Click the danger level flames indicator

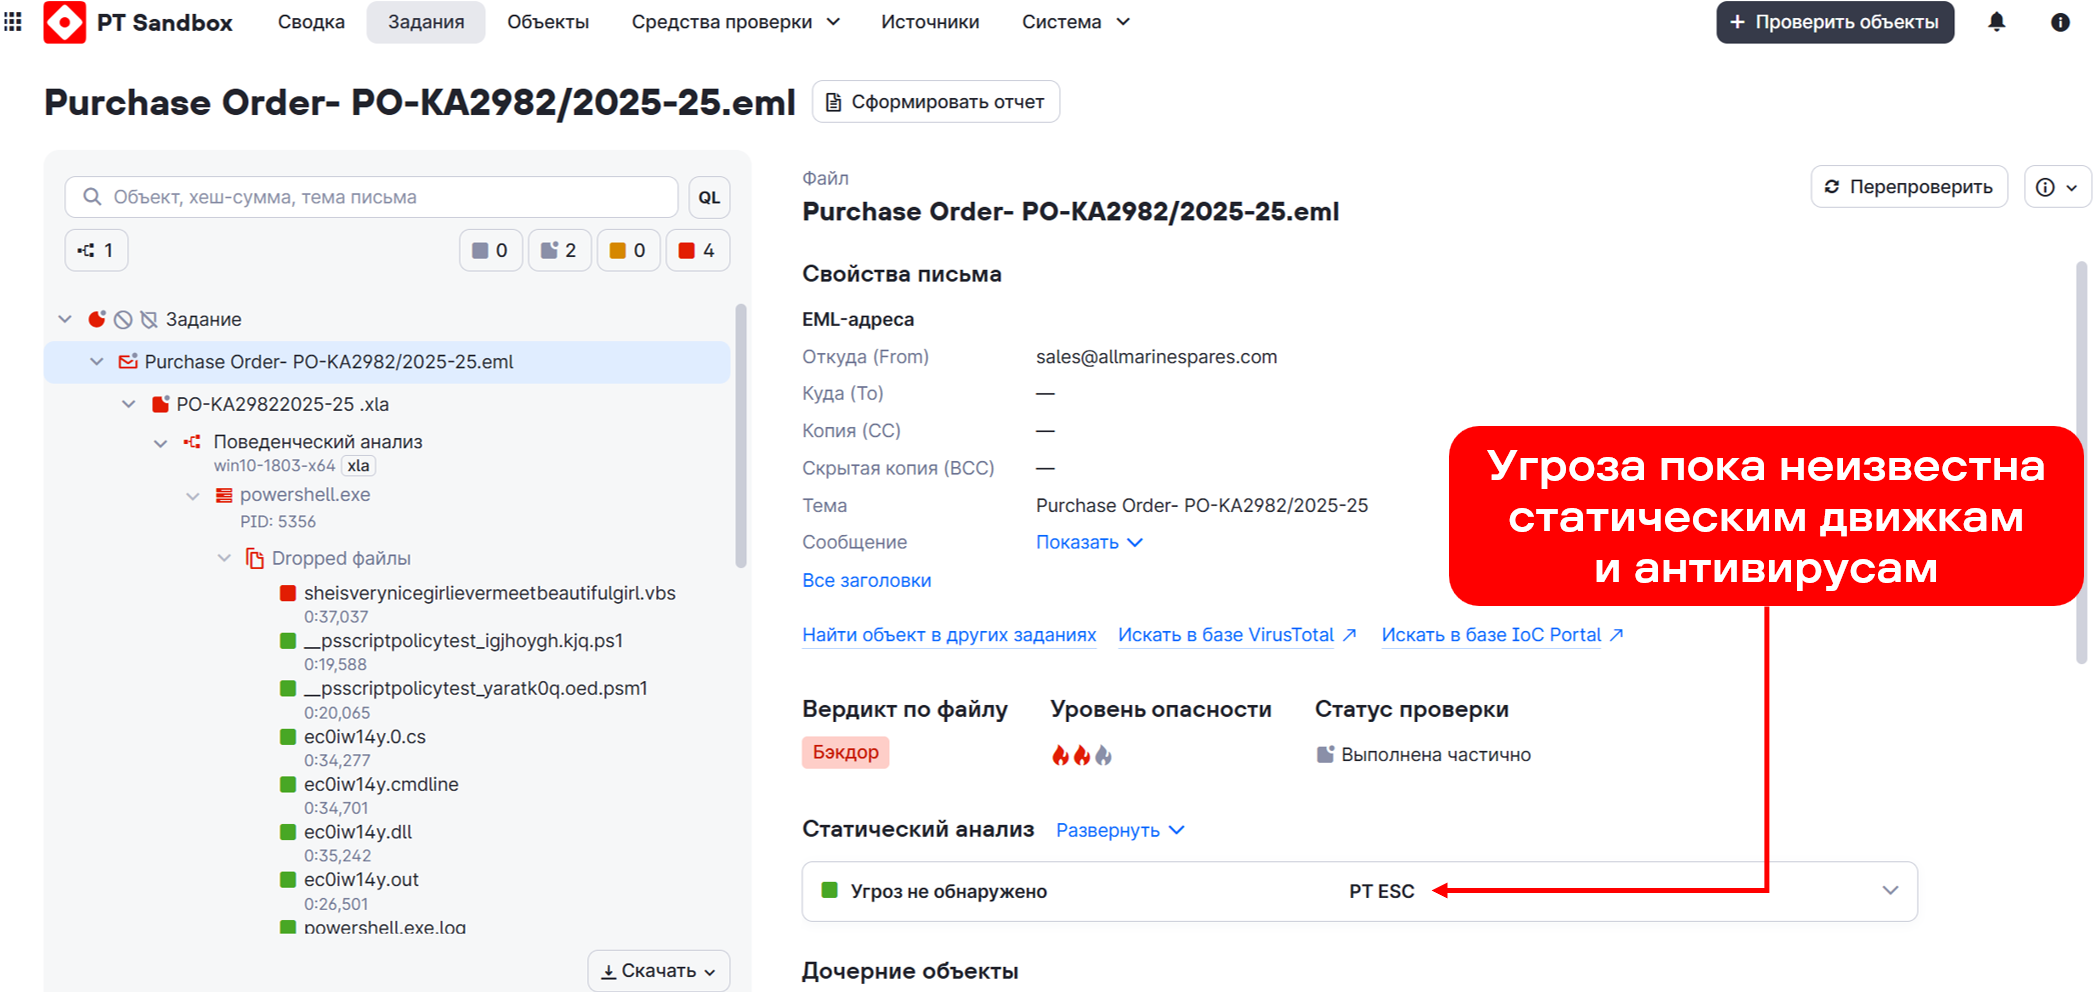1081,755
